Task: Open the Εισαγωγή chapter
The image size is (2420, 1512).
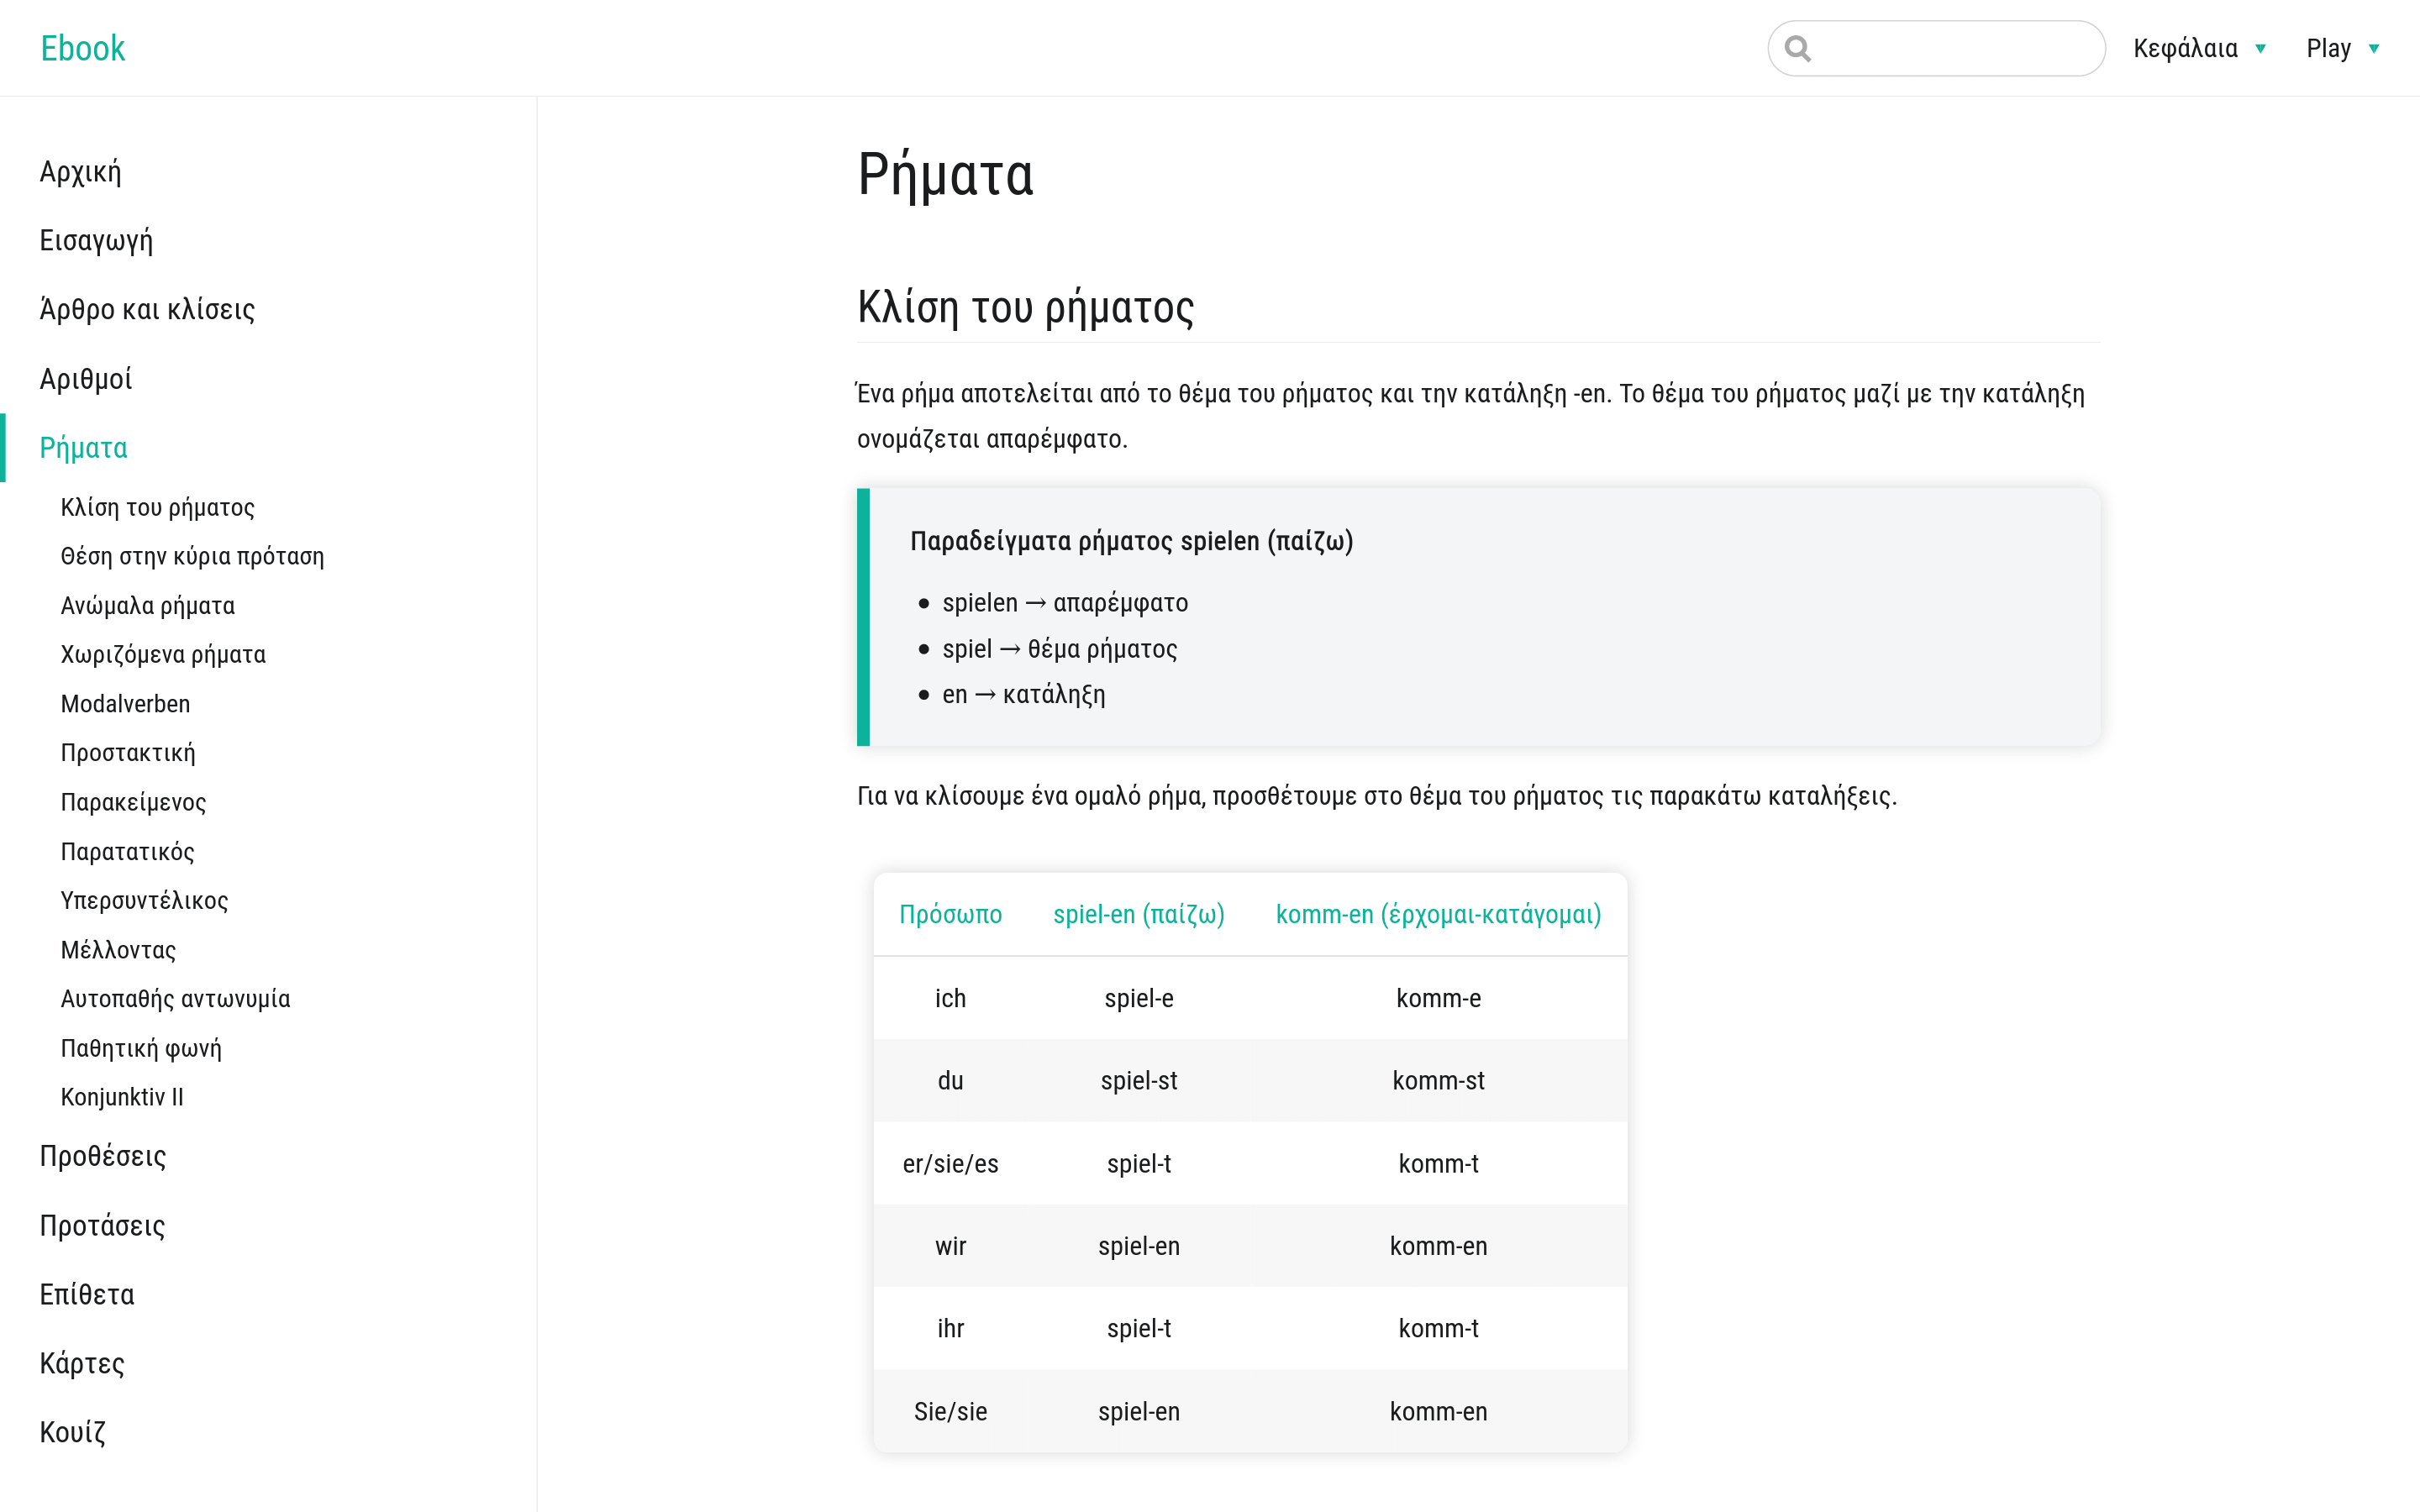Action: coord(96,241)
